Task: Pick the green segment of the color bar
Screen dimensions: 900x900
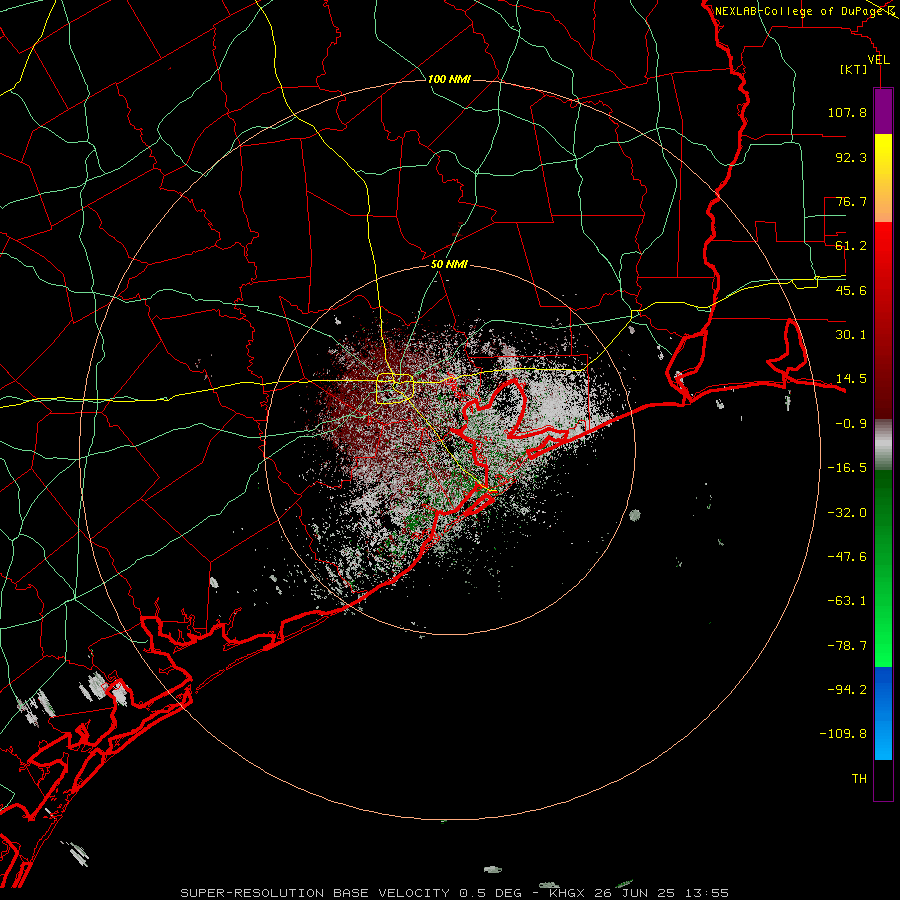Action: tap(883, 568)
